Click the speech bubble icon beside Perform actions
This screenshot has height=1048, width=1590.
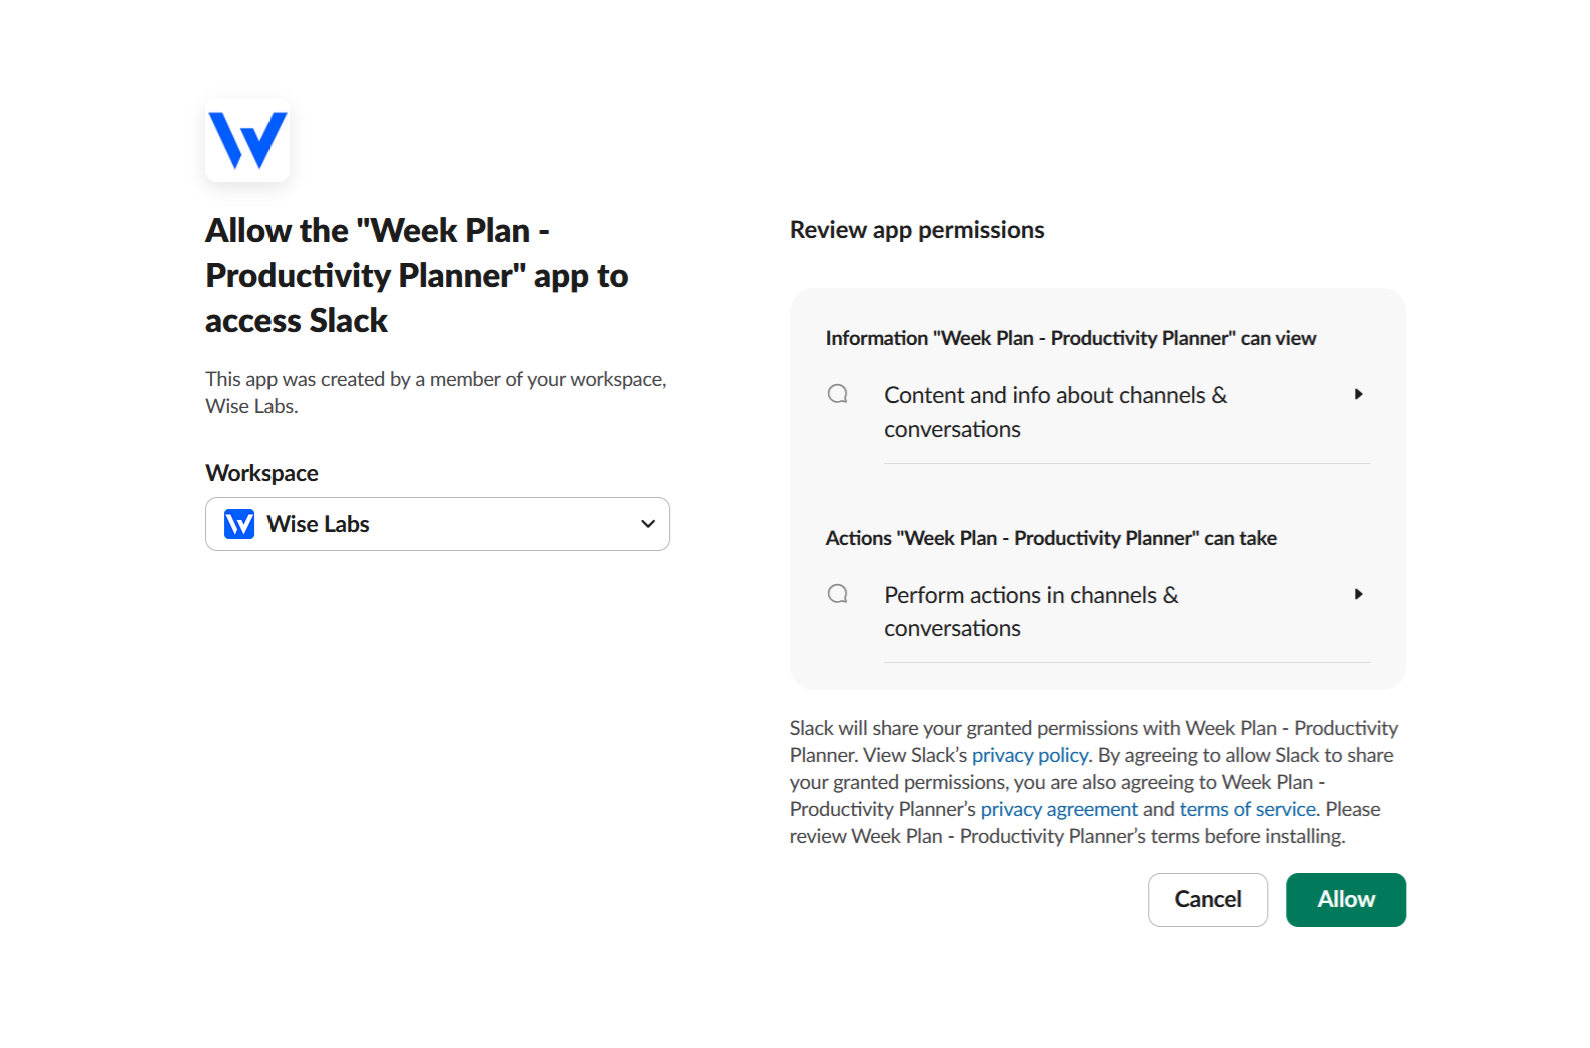click(x=838, y=594)
